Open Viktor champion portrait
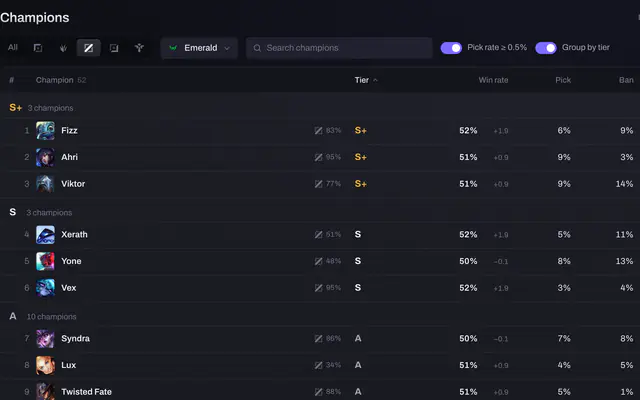The image size is (640, 400). (45, 184)
